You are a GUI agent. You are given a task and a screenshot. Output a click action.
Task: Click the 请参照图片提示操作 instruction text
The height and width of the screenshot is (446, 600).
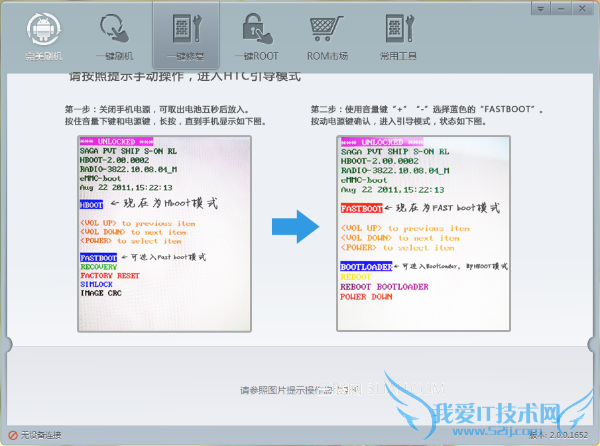point(287,390)
